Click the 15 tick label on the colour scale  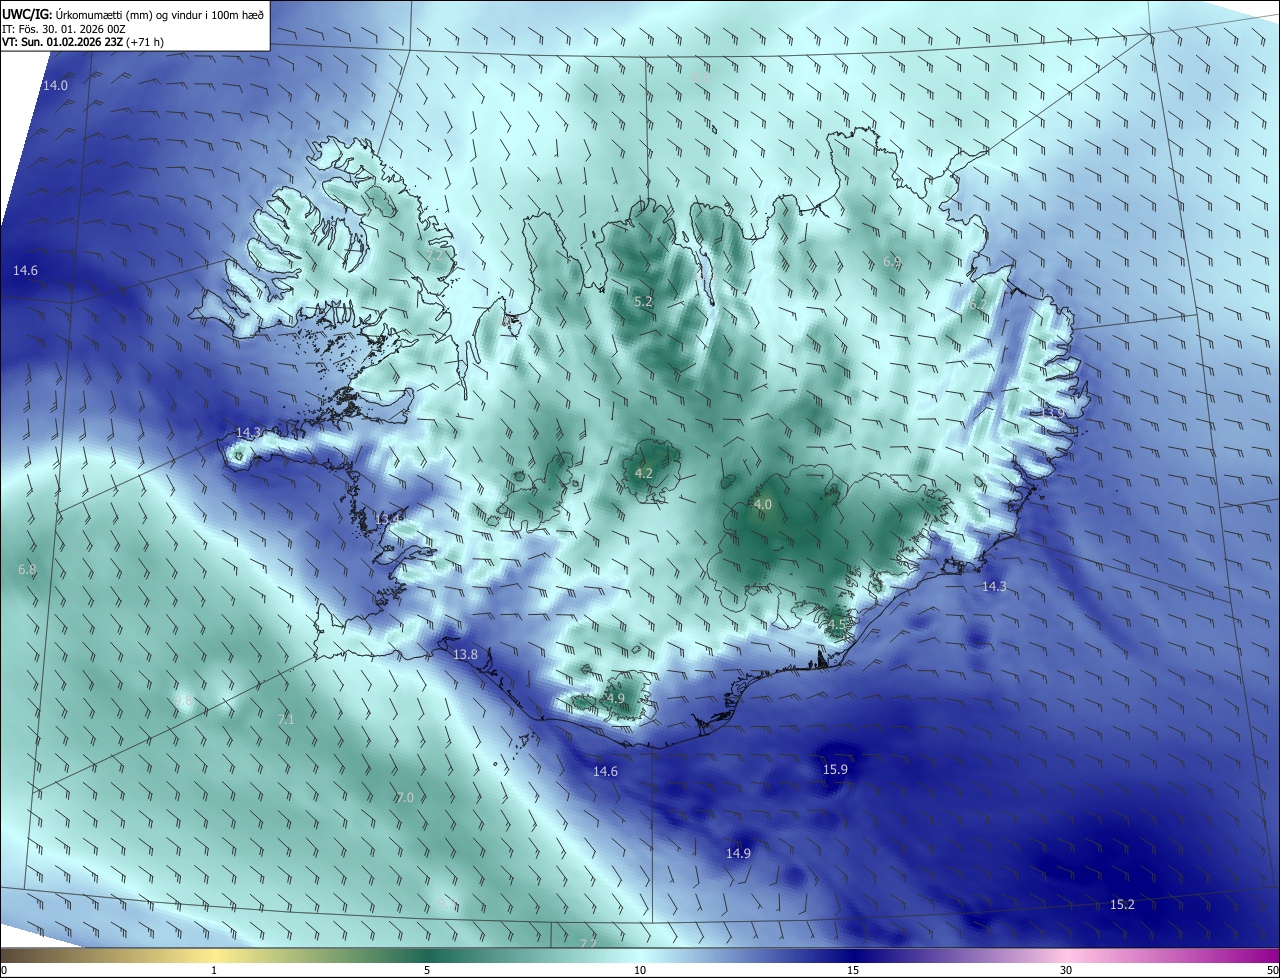(x=853, y=970)
